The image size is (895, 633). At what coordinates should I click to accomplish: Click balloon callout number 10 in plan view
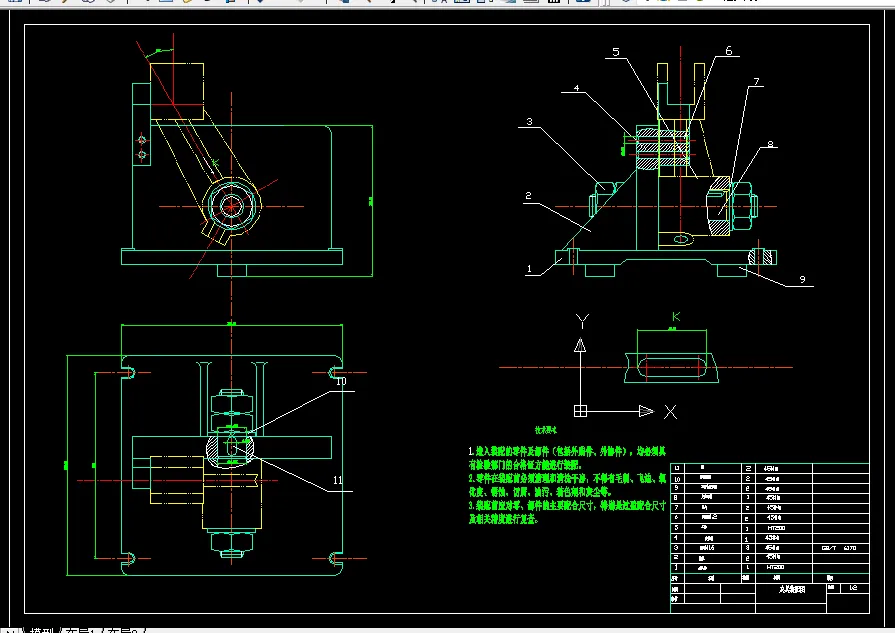(341, 381)
